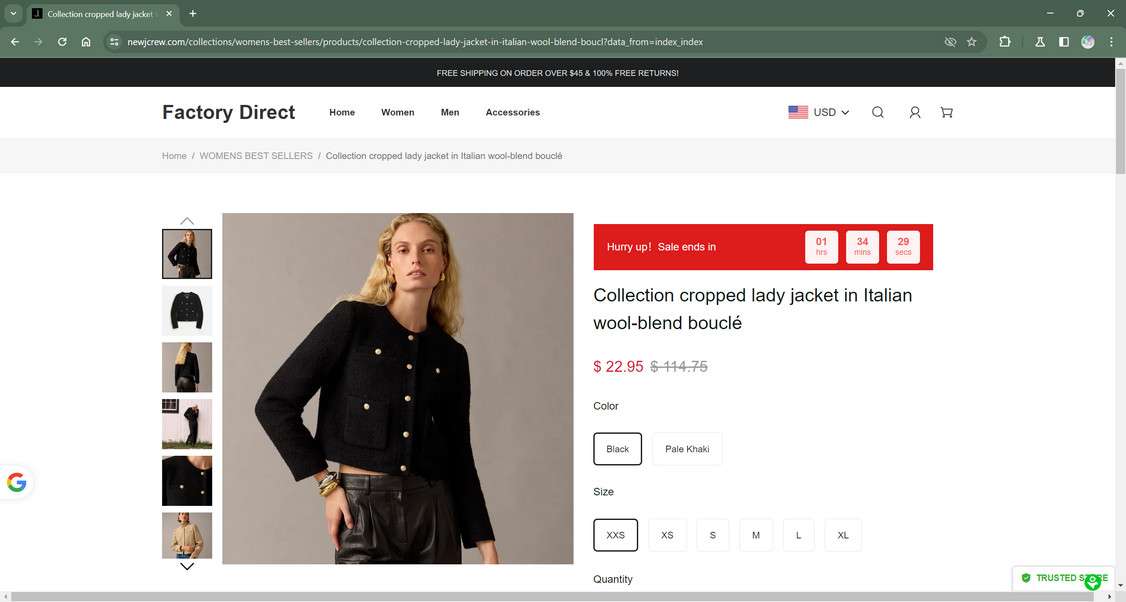Expand more thumbnails with the down chevron
This screenshot has height=602, width=1126.
187,566
